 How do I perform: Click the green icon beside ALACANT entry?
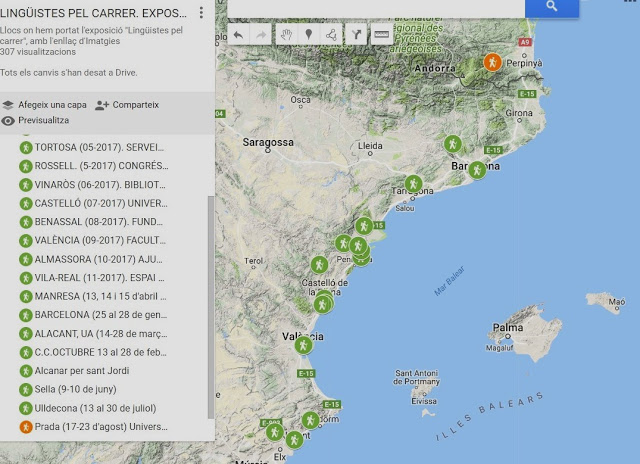coord(26,334)
